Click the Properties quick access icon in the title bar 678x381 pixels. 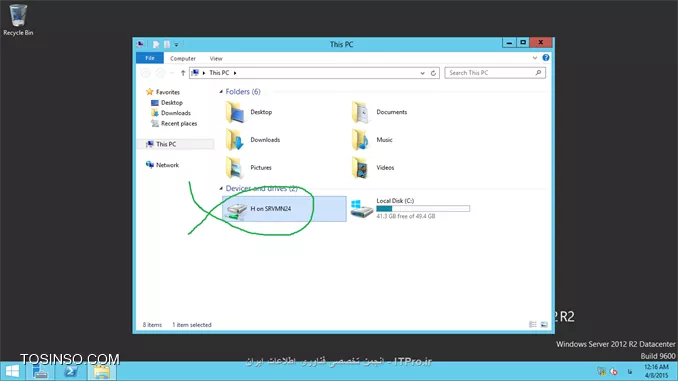coord(156,44)
